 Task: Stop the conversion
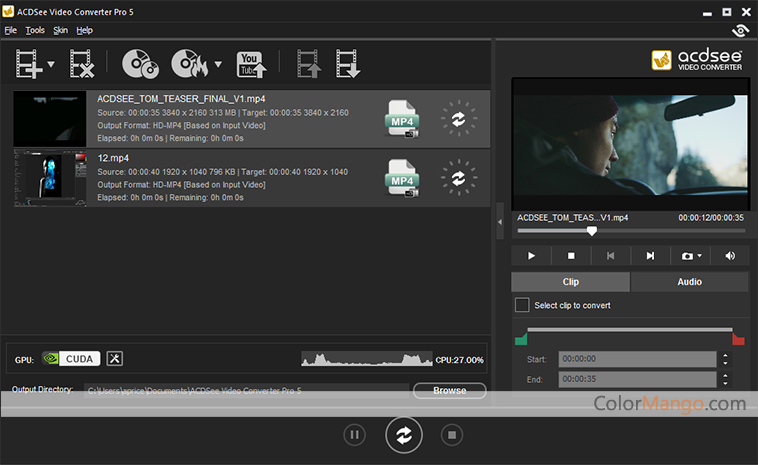tap(452, 435)
